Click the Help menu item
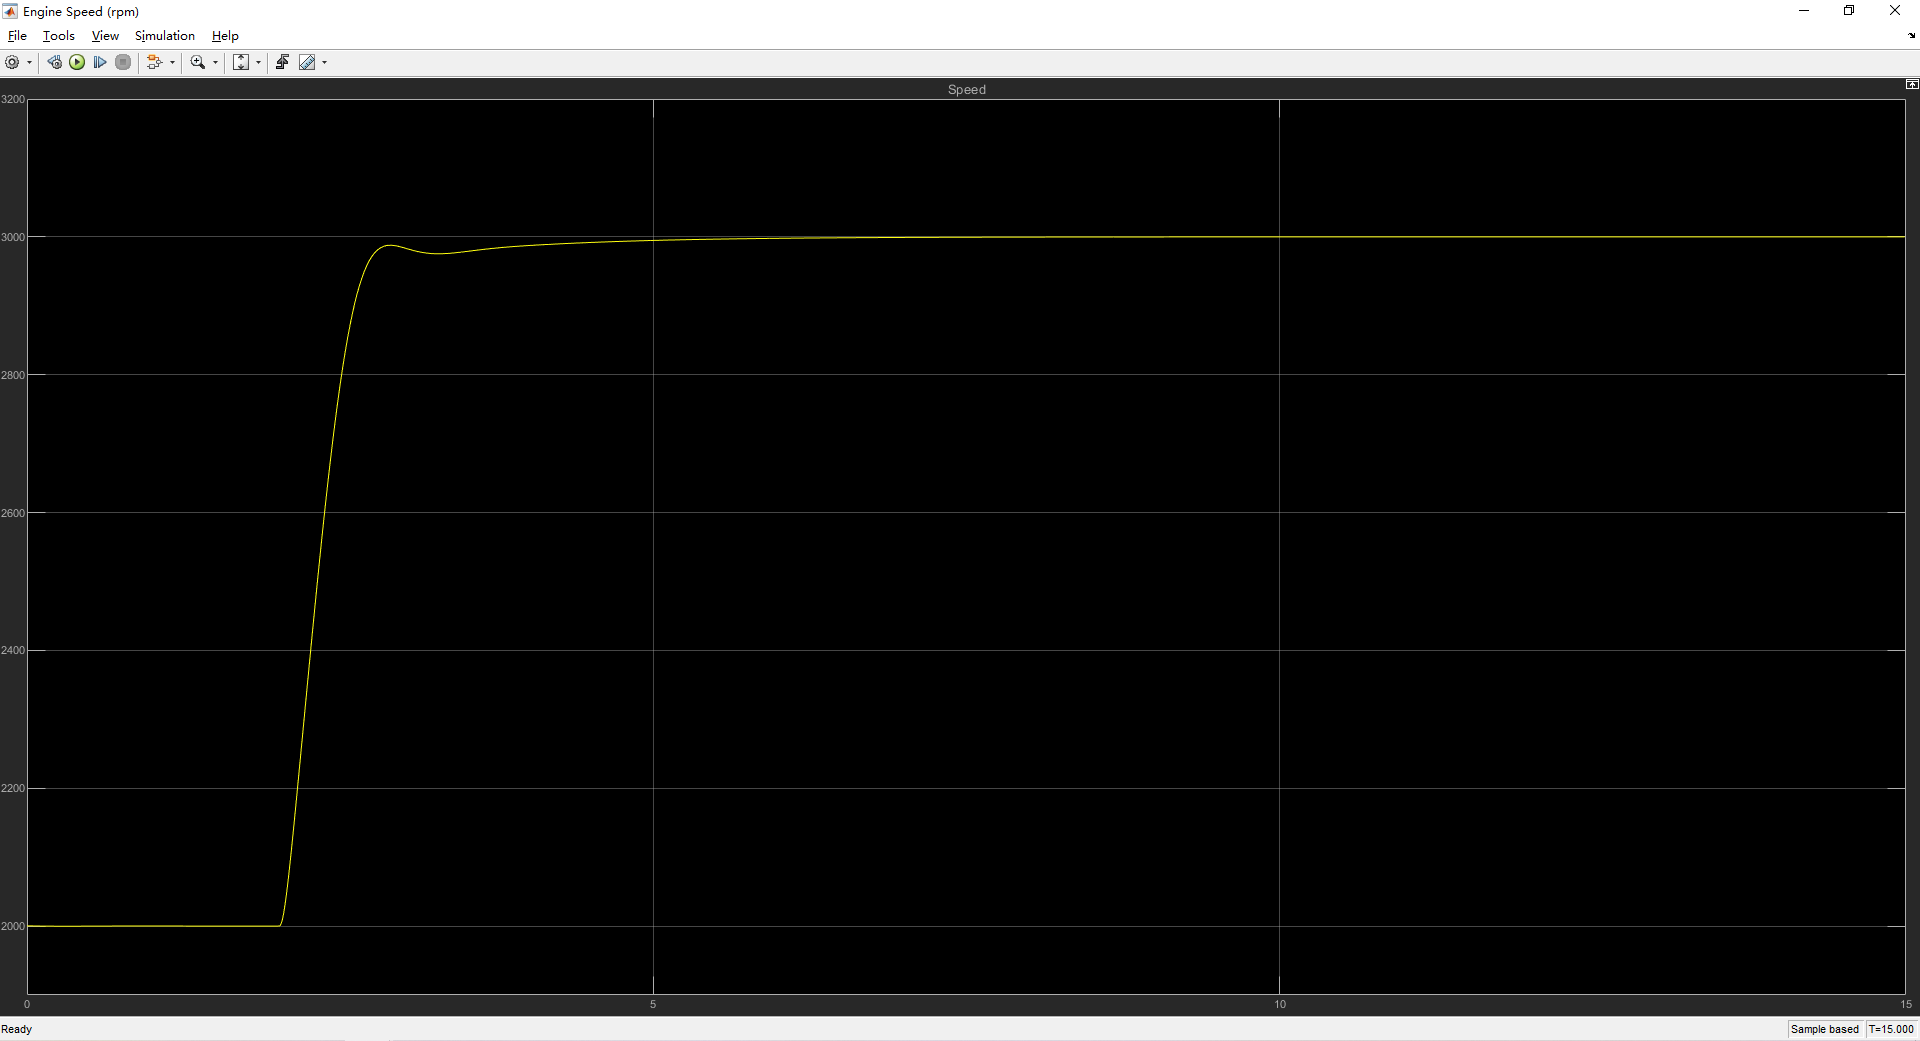This screenshot has height=1041, width=1920. tap(225, 35)
